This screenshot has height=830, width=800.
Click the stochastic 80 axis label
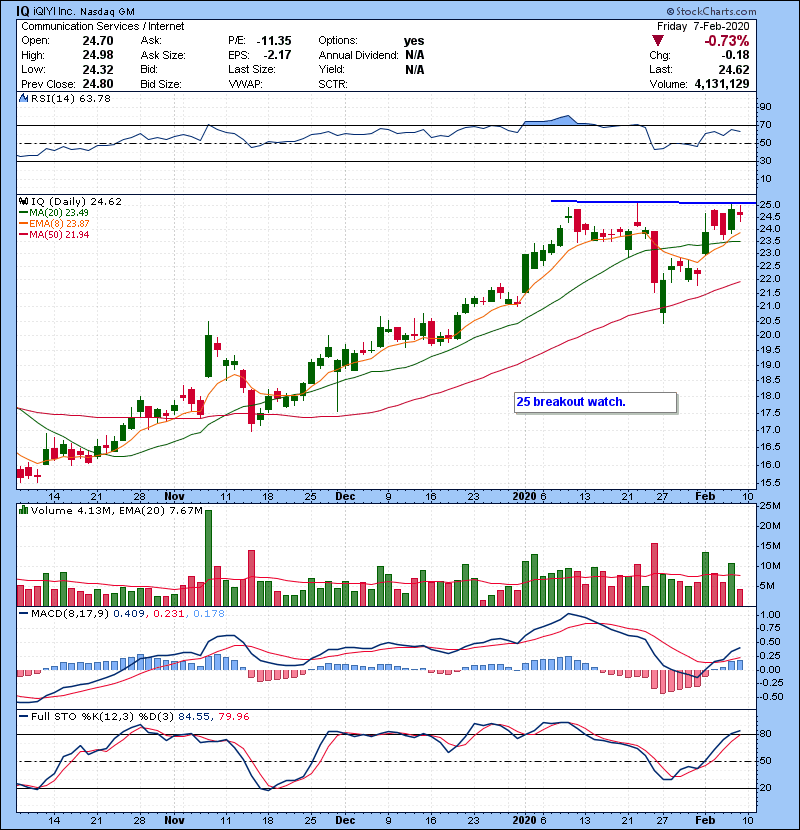[766, 734]
